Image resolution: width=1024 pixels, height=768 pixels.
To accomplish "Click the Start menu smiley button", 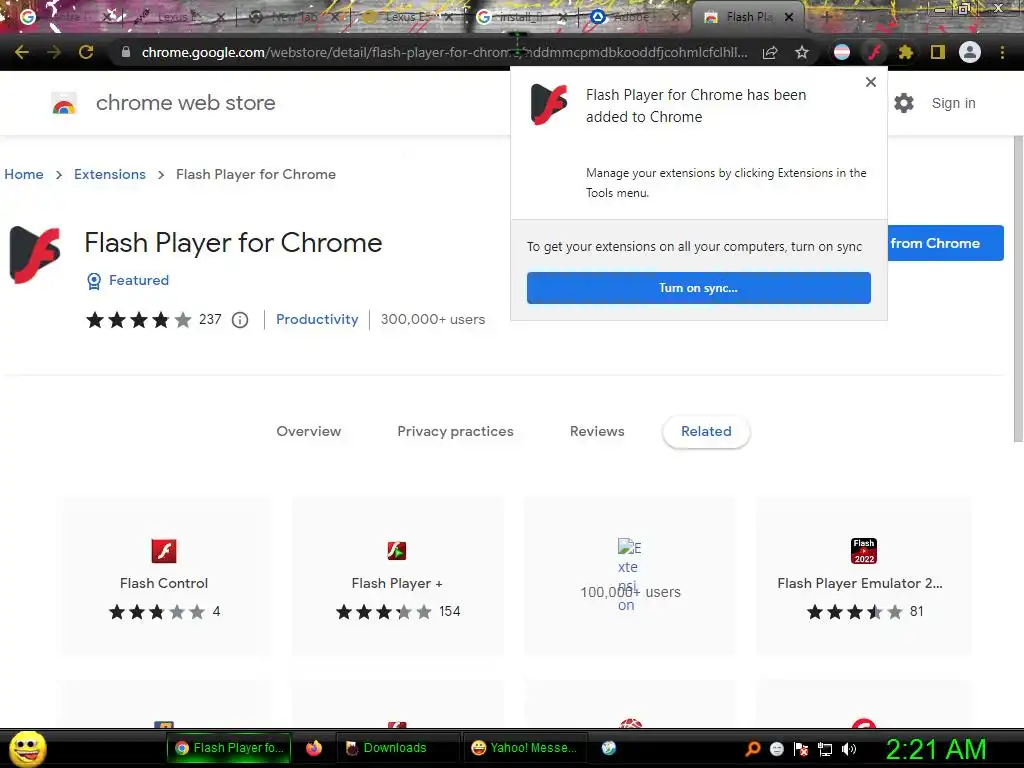I will 28,748.
